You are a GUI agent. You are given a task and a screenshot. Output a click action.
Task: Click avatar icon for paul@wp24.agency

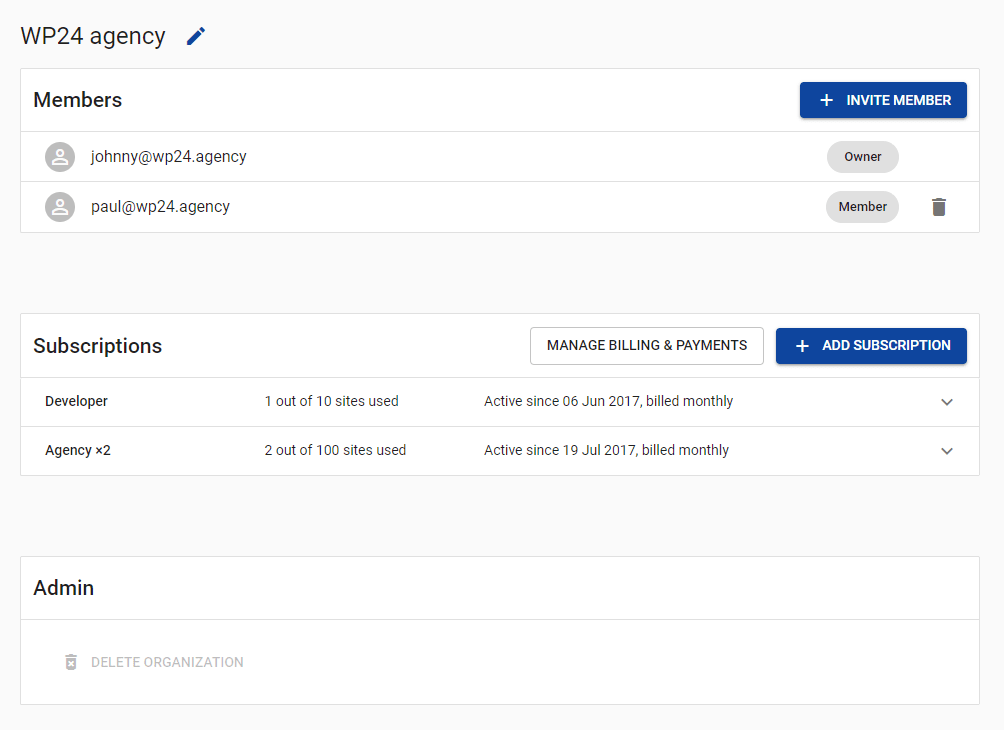point(60,207)
